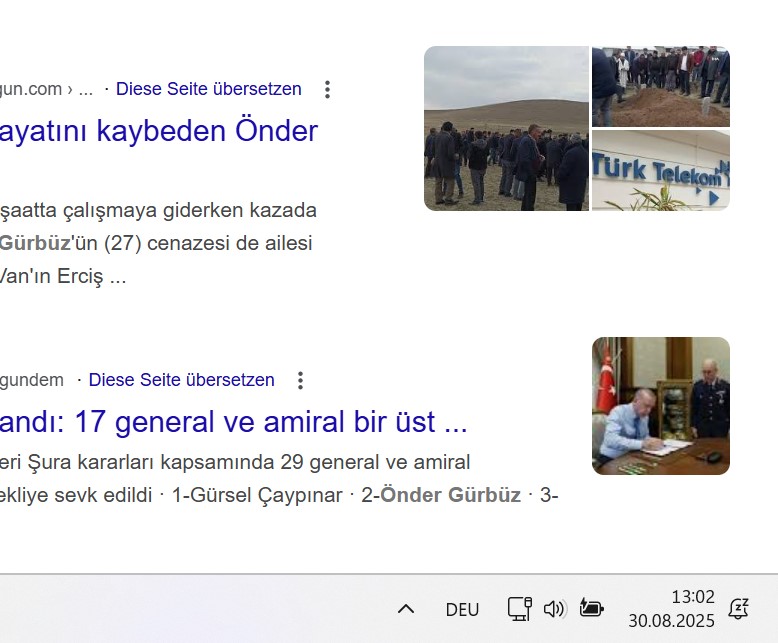Click snippet text 'şaatta çalışmaya giderken kazada'

click(158, 210)
